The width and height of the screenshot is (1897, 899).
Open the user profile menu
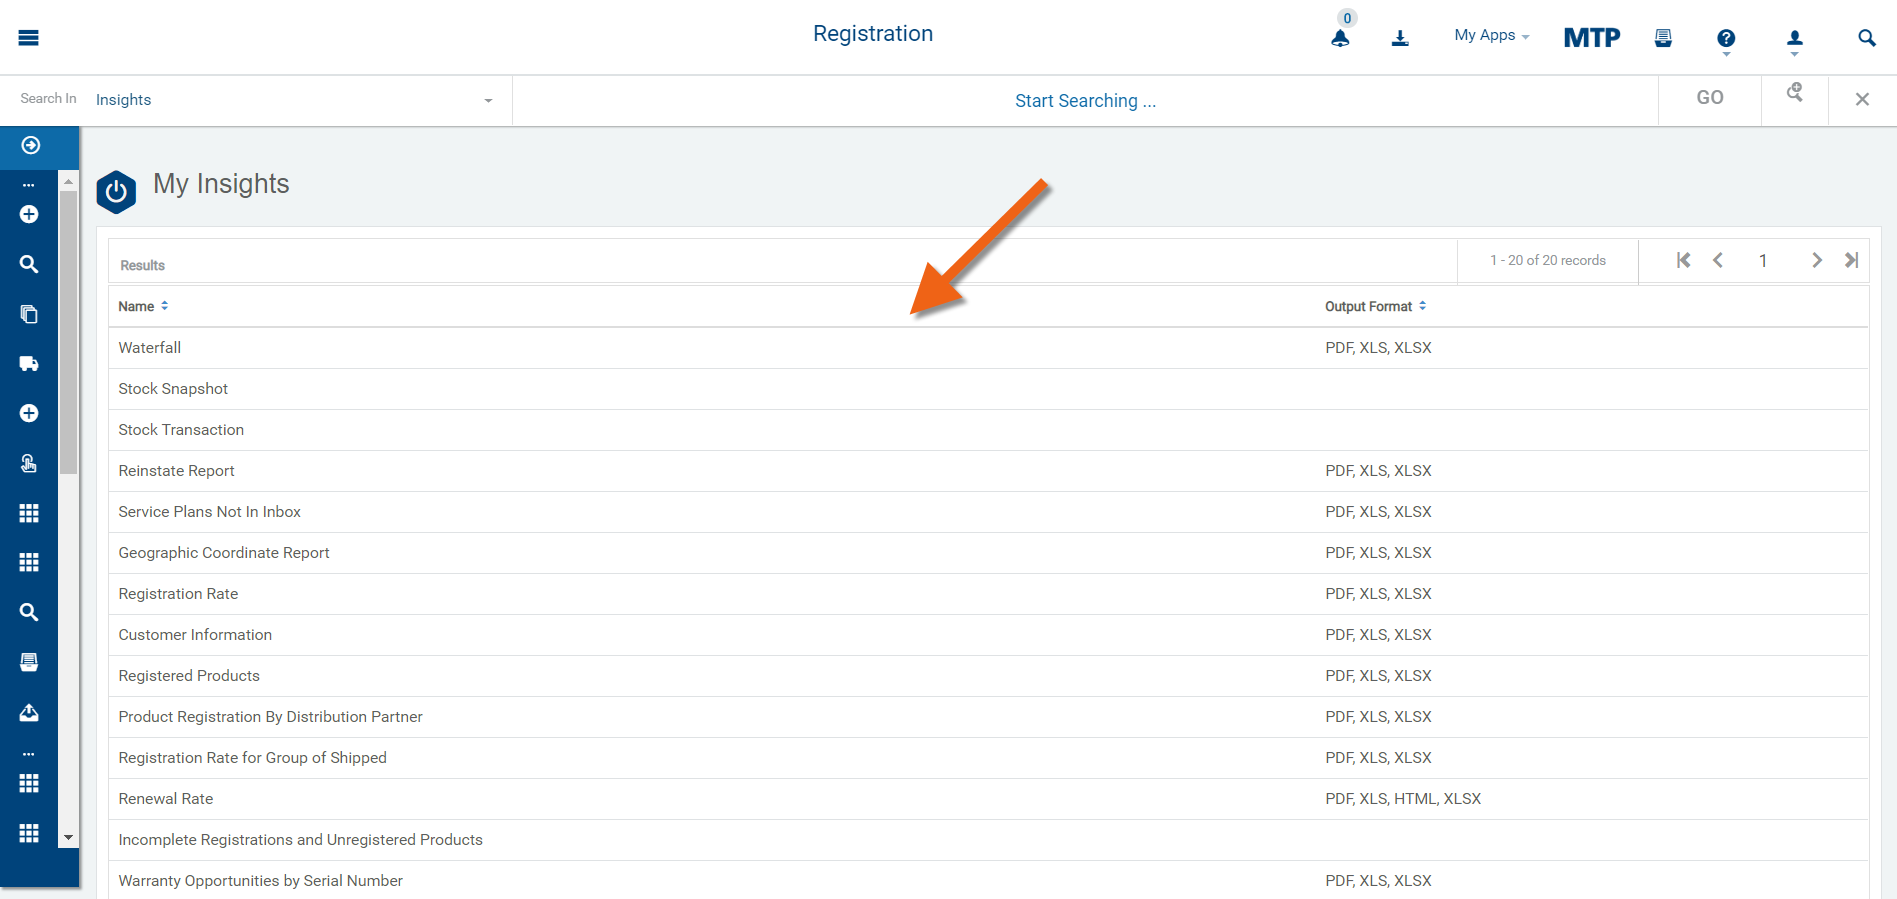(1795, 39)
